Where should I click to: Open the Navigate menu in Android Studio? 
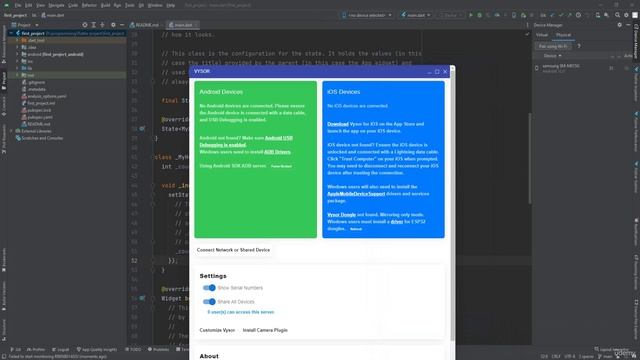click(x=56, y=5)
